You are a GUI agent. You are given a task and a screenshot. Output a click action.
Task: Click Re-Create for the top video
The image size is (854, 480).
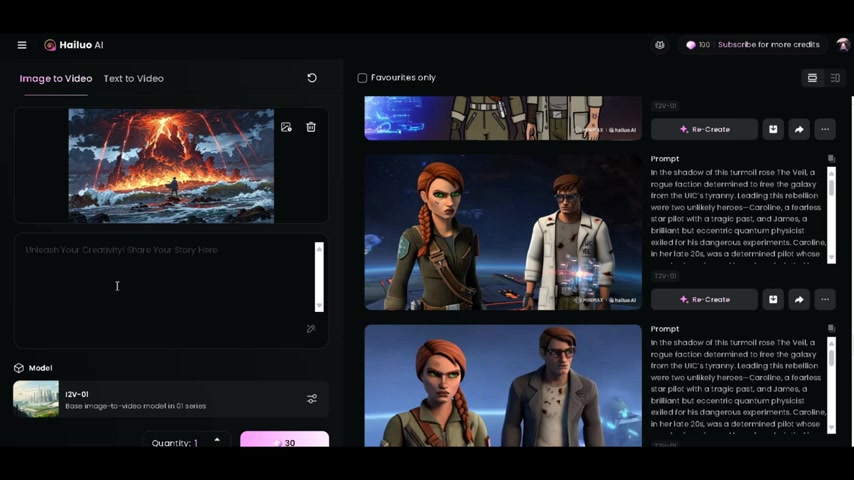704,129
